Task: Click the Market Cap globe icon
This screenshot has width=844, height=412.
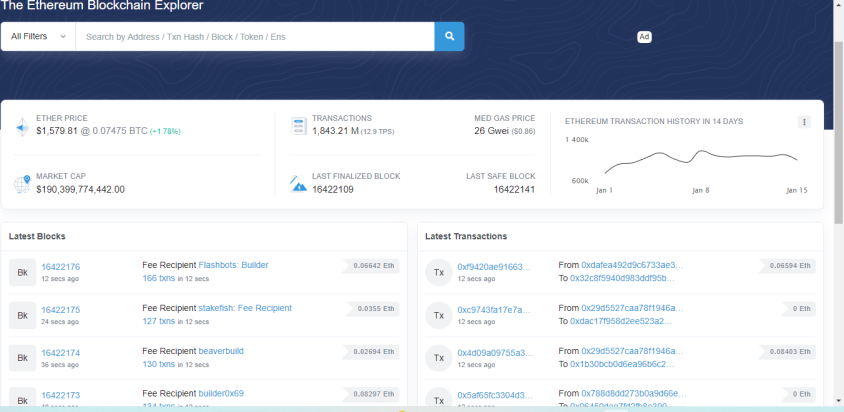Action: pos(22,184)
